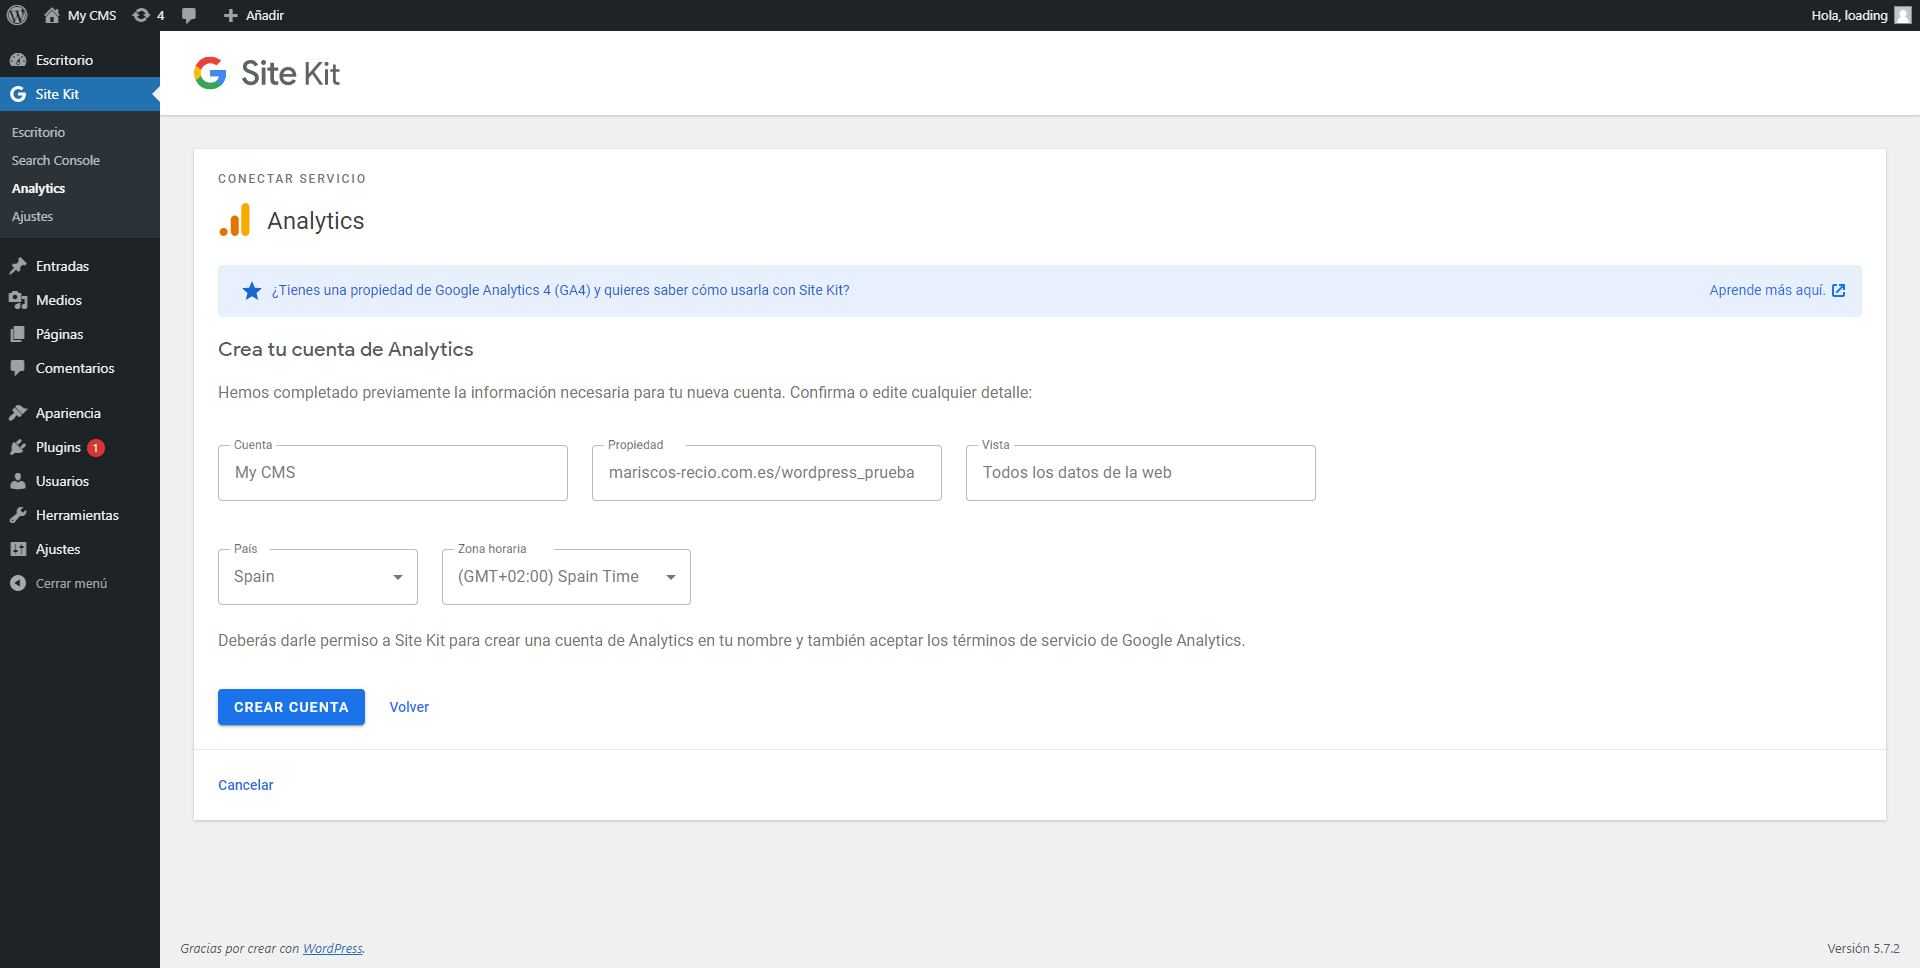Image resolution: width=1920 pixels, height=968 pixels.
Task: Open the Site Kit Escritorio submenu item
Action: pos(38,132)
